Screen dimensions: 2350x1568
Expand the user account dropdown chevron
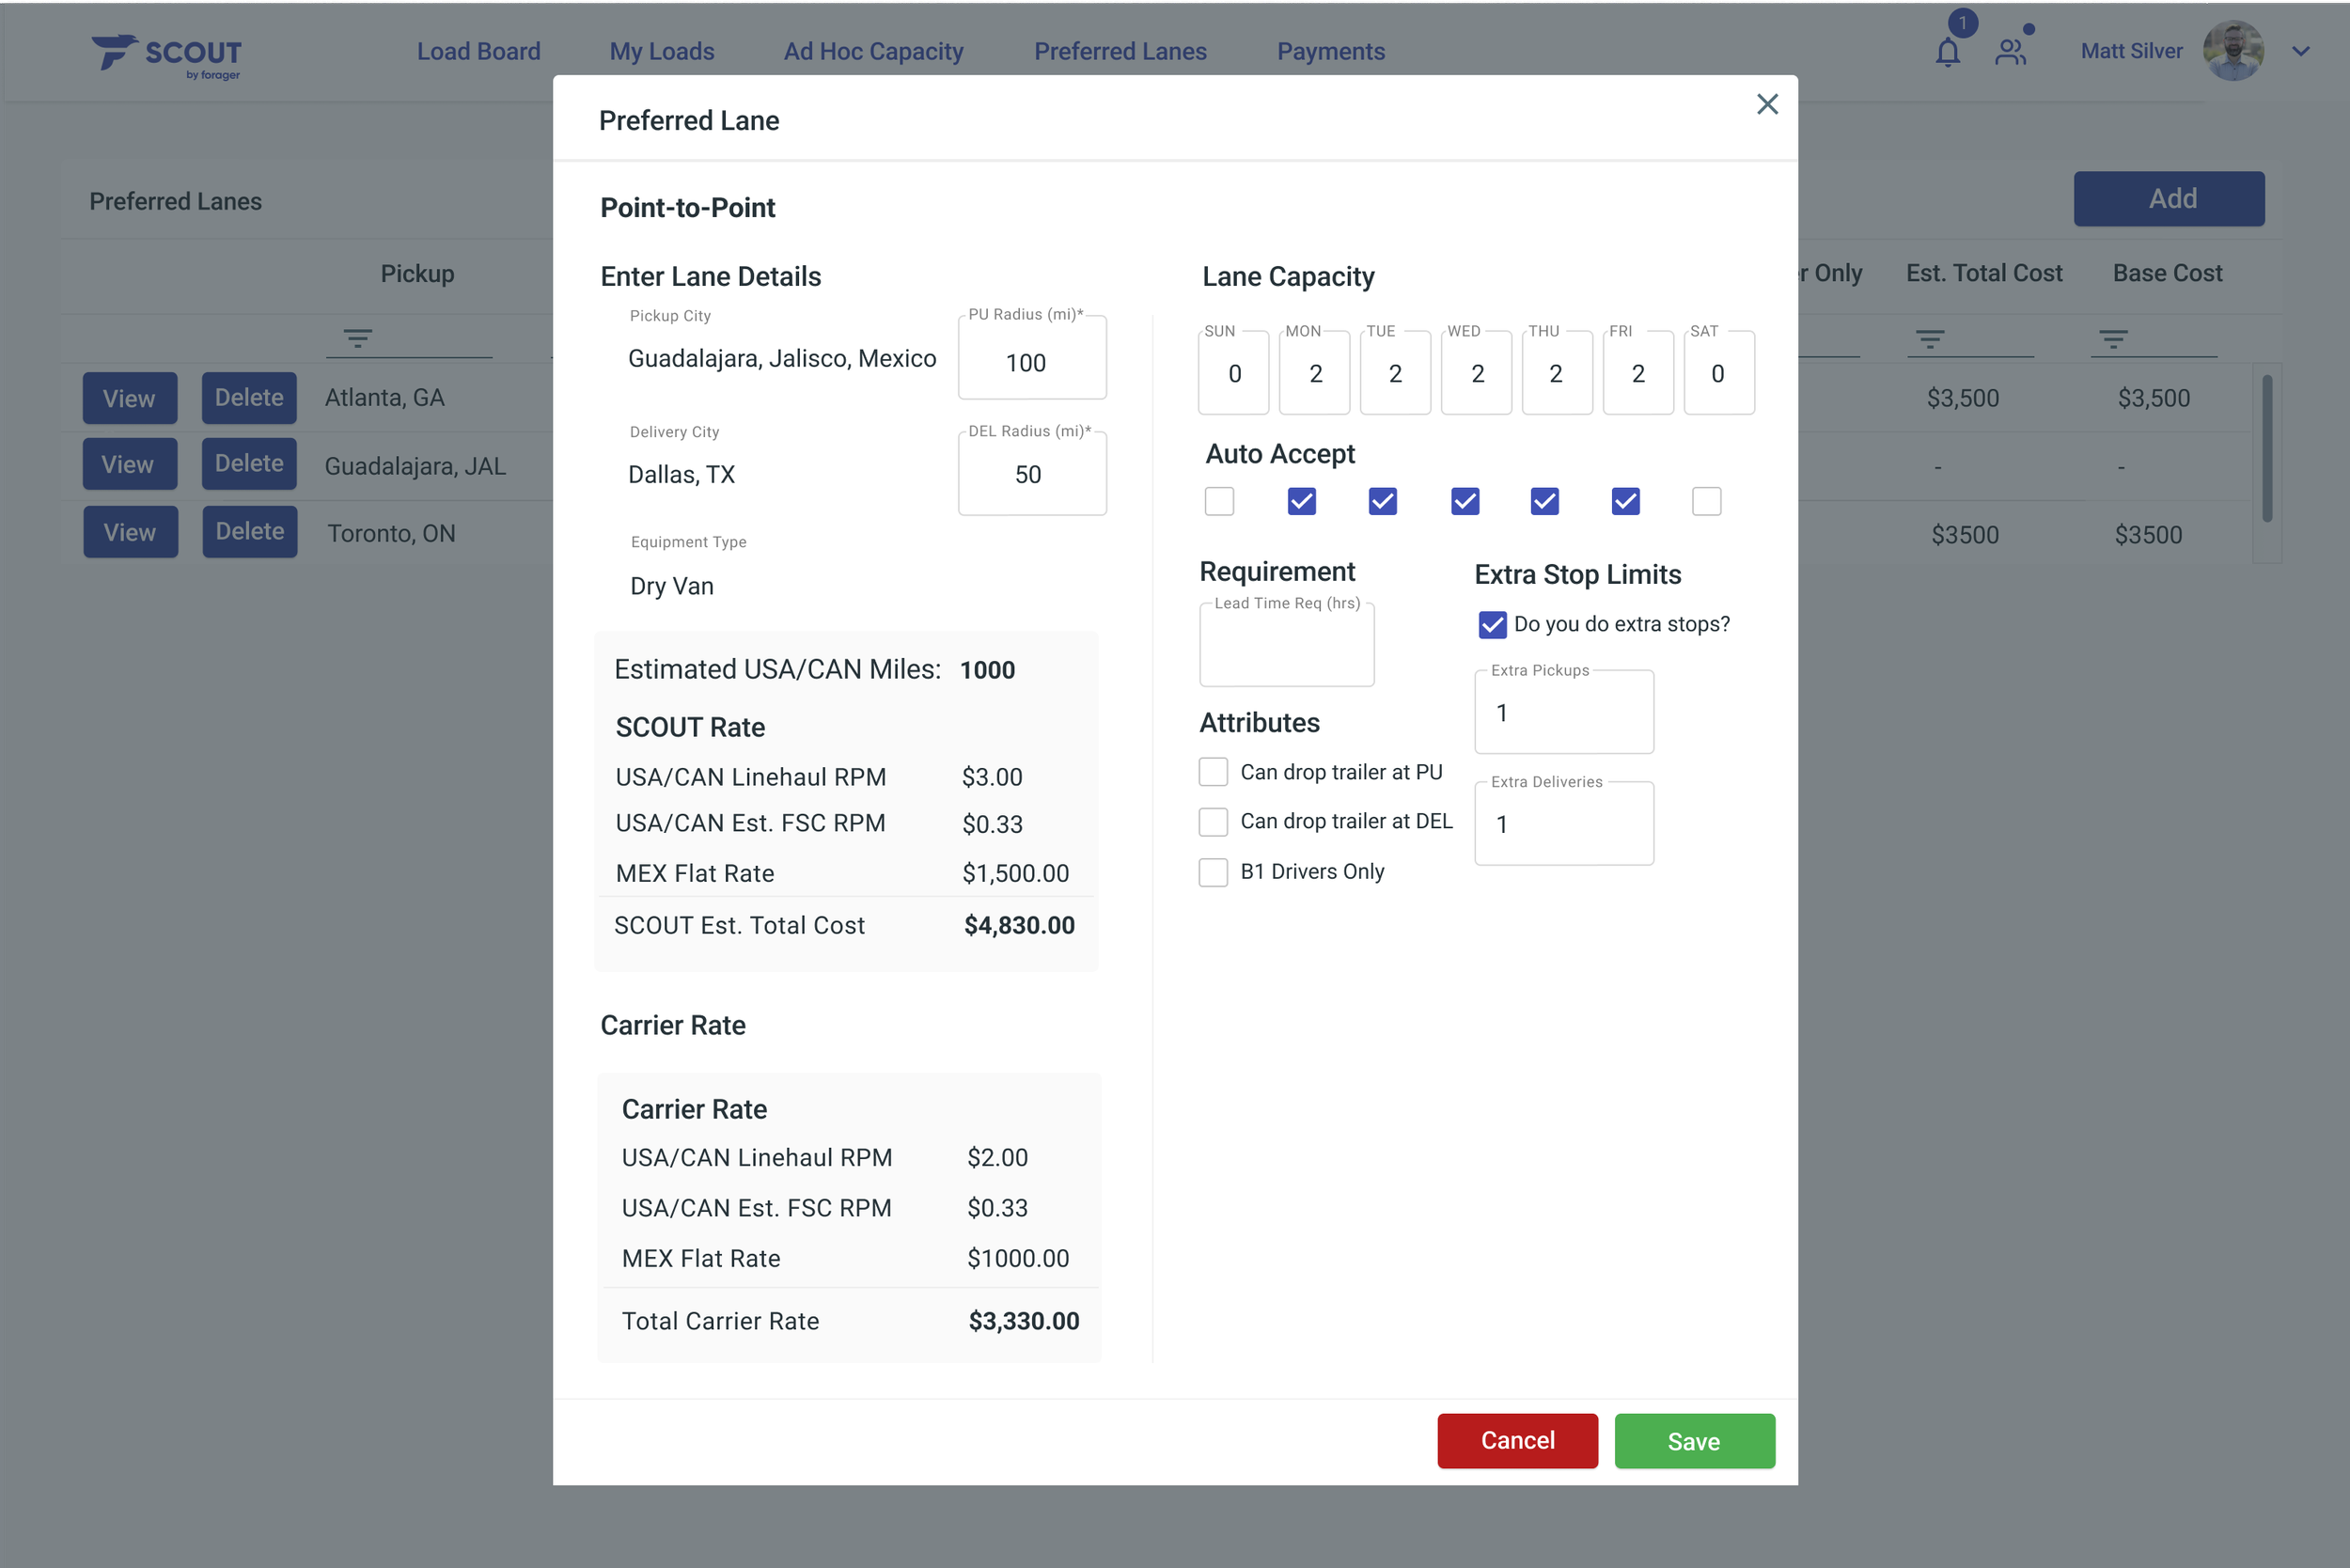point(2300,52)
